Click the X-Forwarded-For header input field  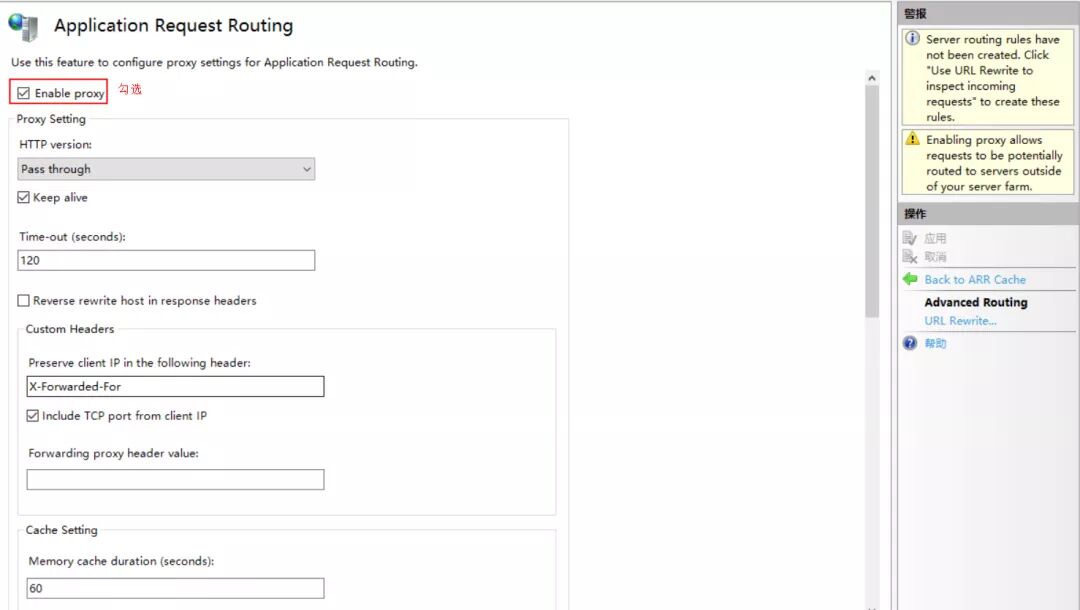pyautogui.click(x=175, y=386)
